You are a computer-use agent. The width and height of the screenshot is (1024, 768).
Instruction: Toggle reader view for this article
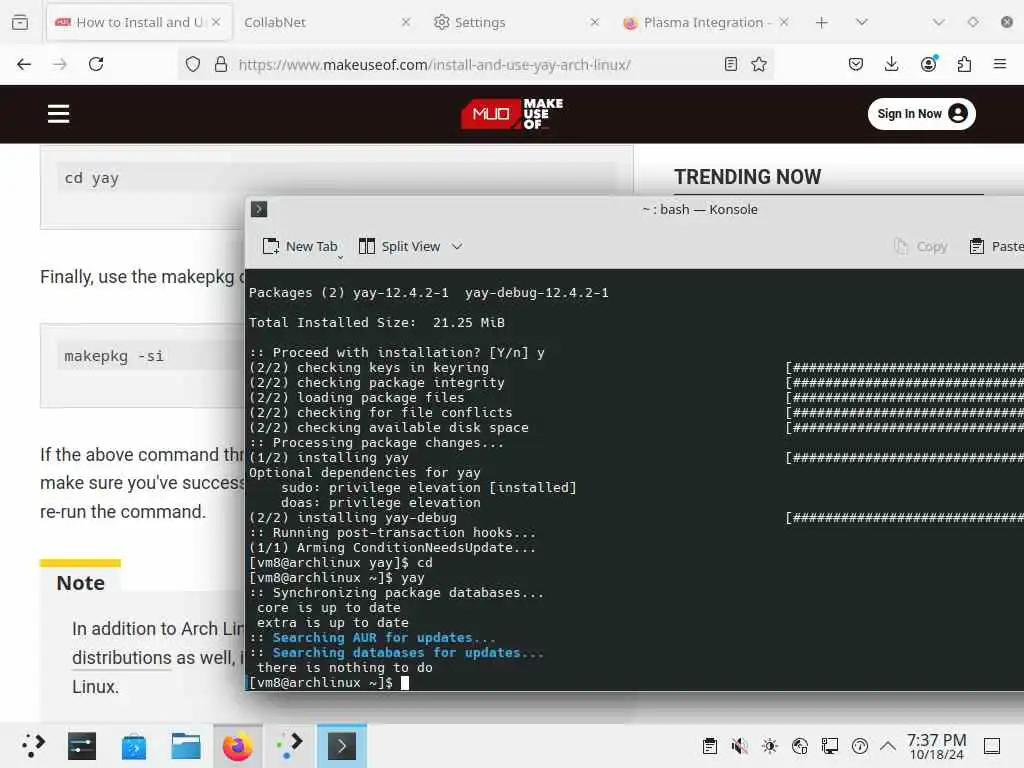[731, 64]
